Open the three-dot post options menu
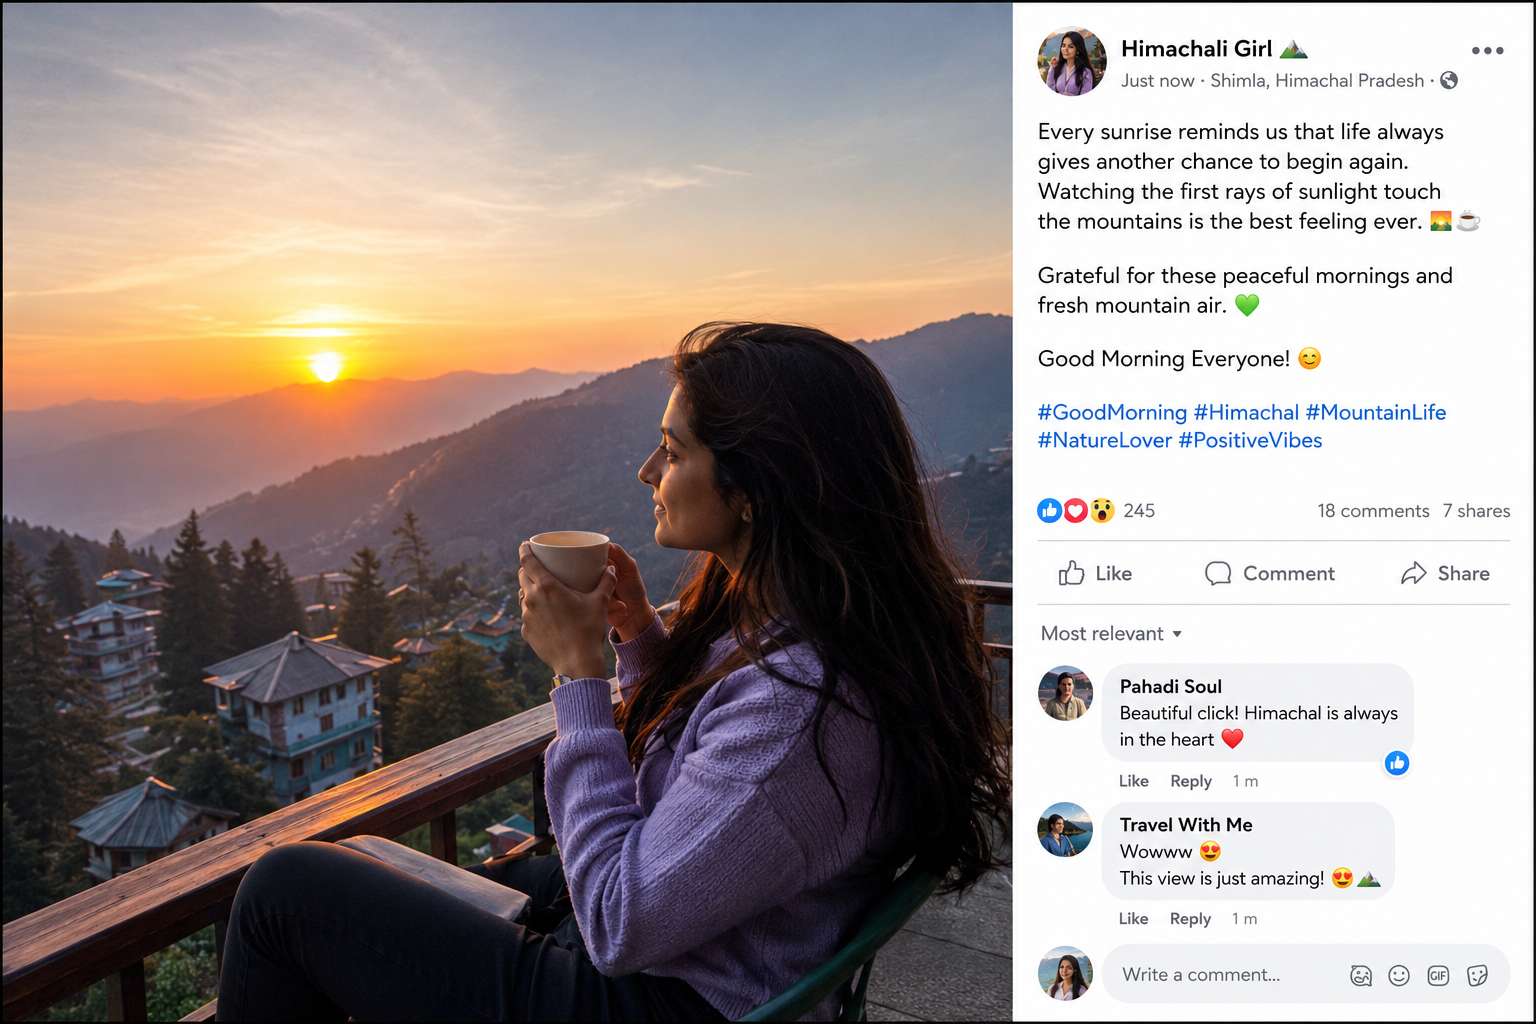Viewport: 1536px width, 1024px height. [1487, 51]
